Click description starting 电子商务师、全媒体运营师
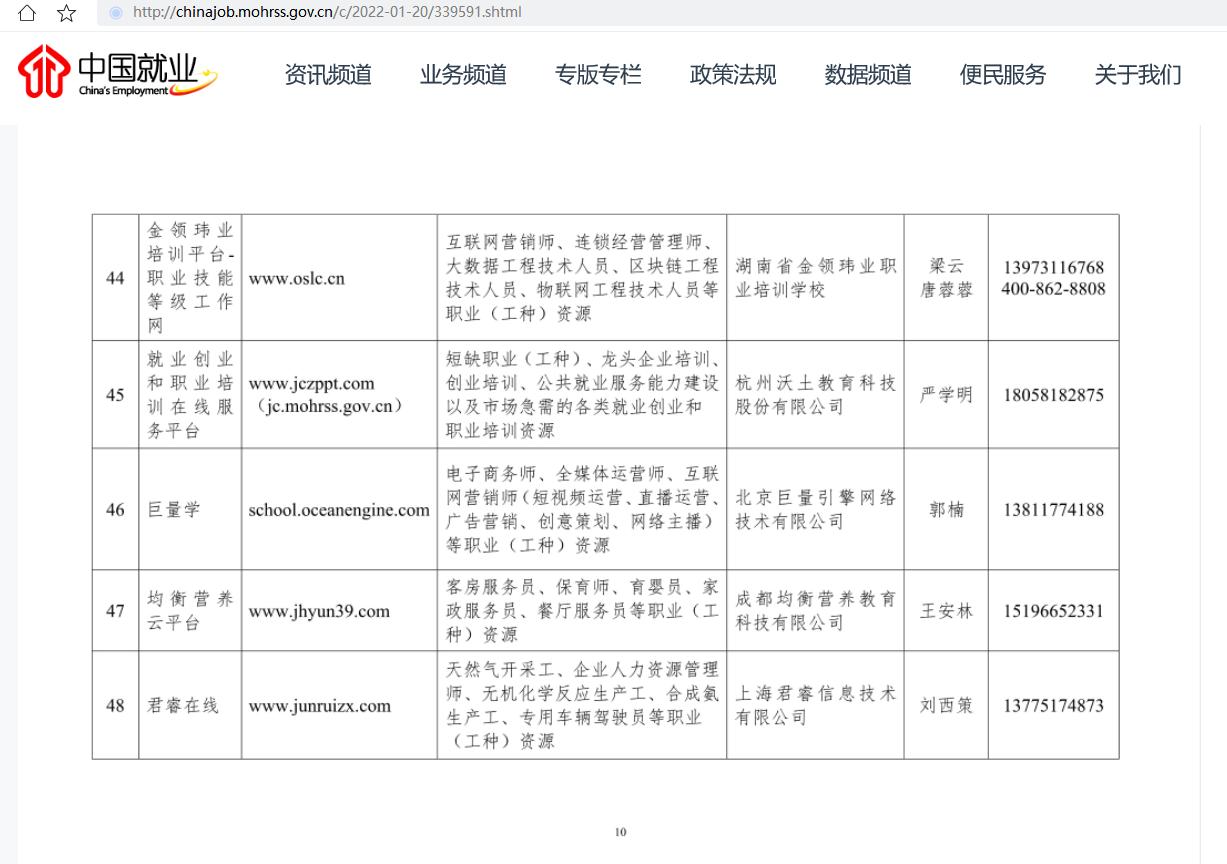 582,510
